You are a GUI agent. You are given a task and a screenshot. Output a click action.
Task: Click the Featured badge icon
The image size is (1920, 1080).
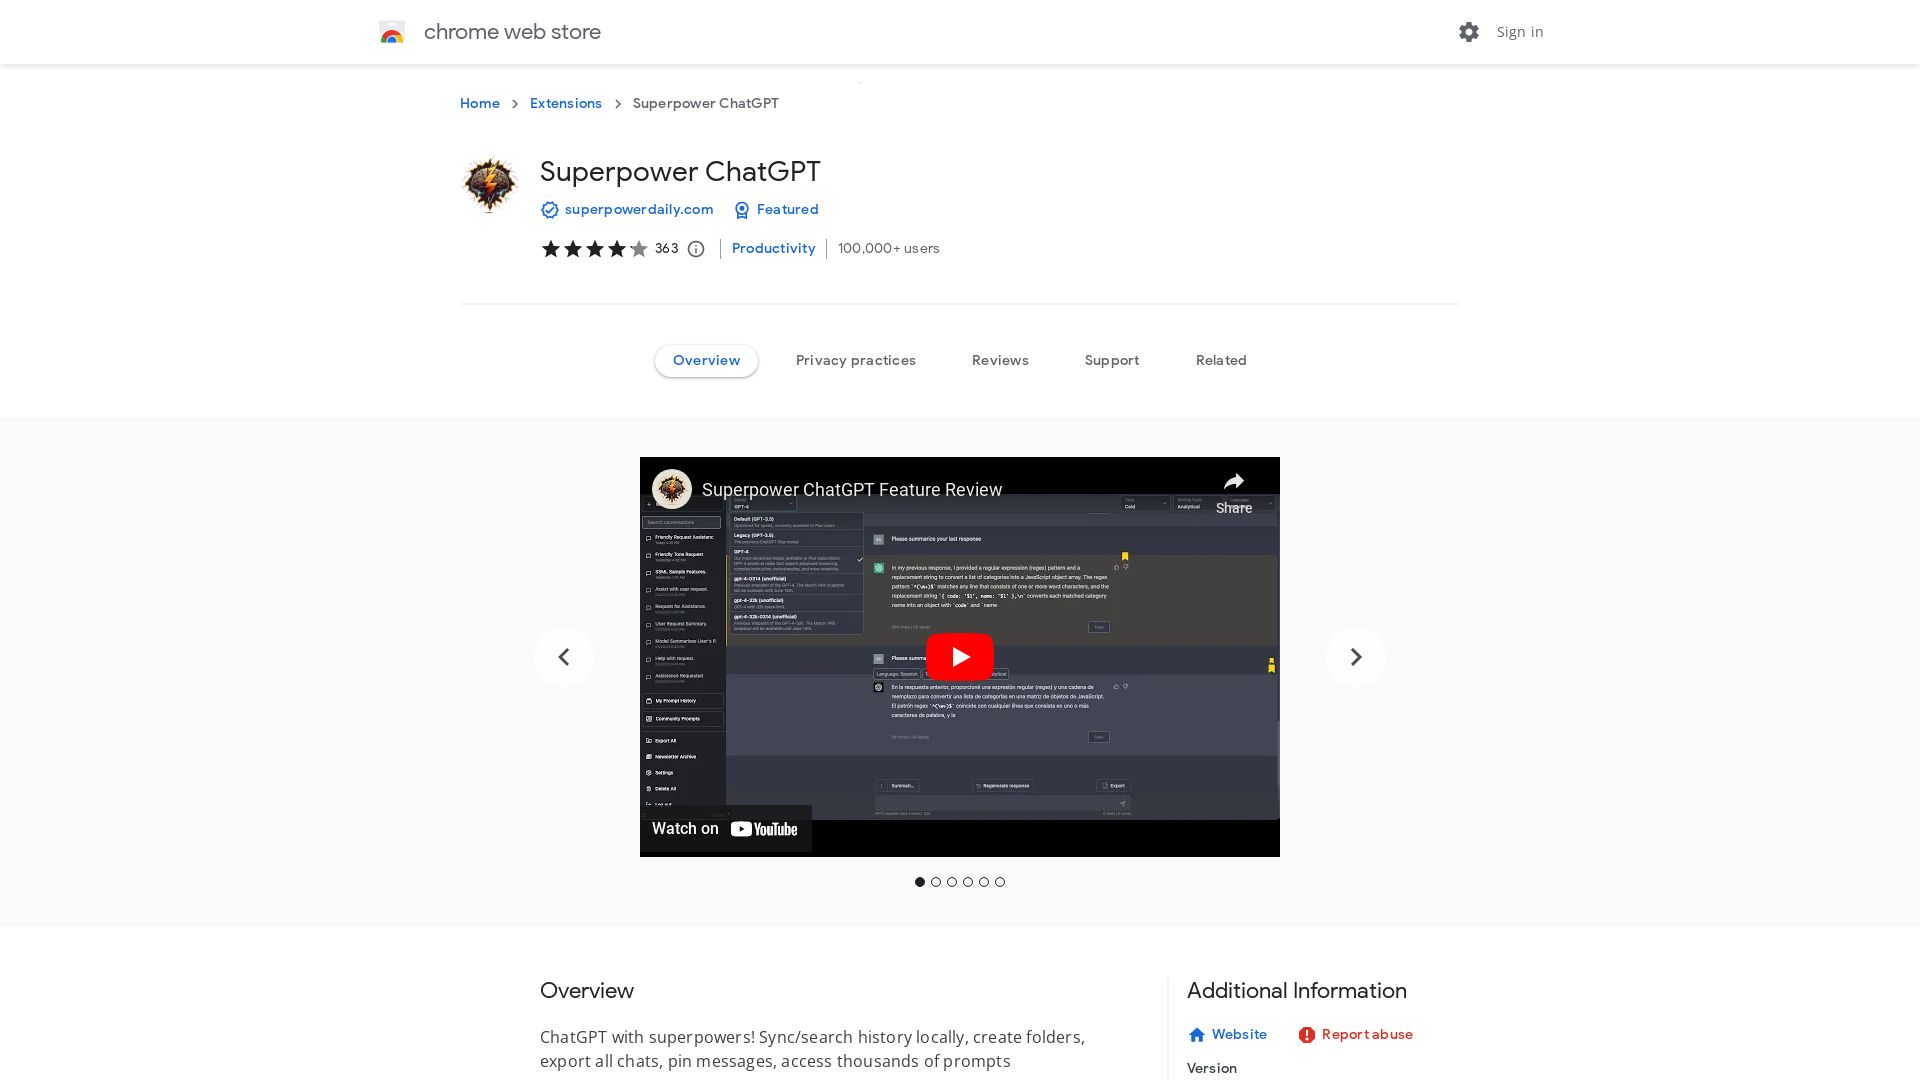pos(741,210)
